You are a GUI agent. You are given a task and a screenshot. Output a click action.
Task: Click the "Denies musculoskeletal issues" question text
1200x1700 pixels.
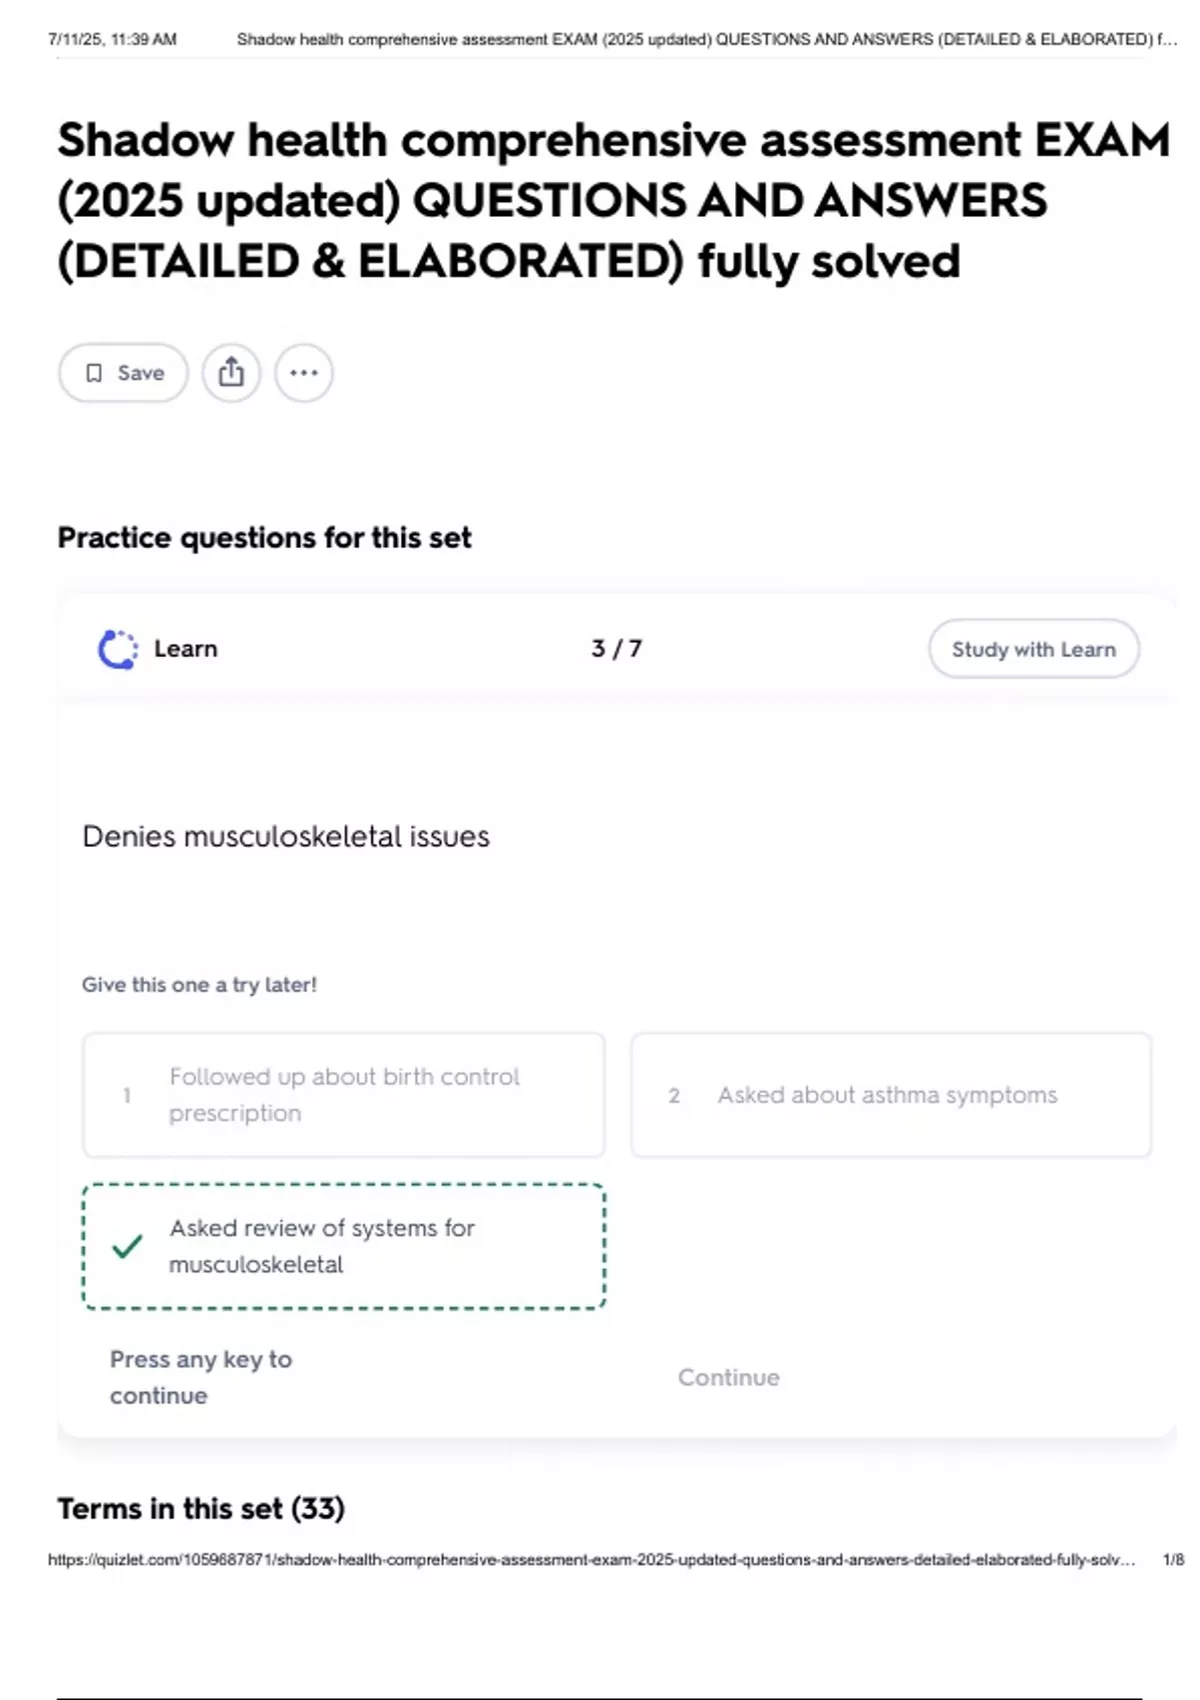286,836
